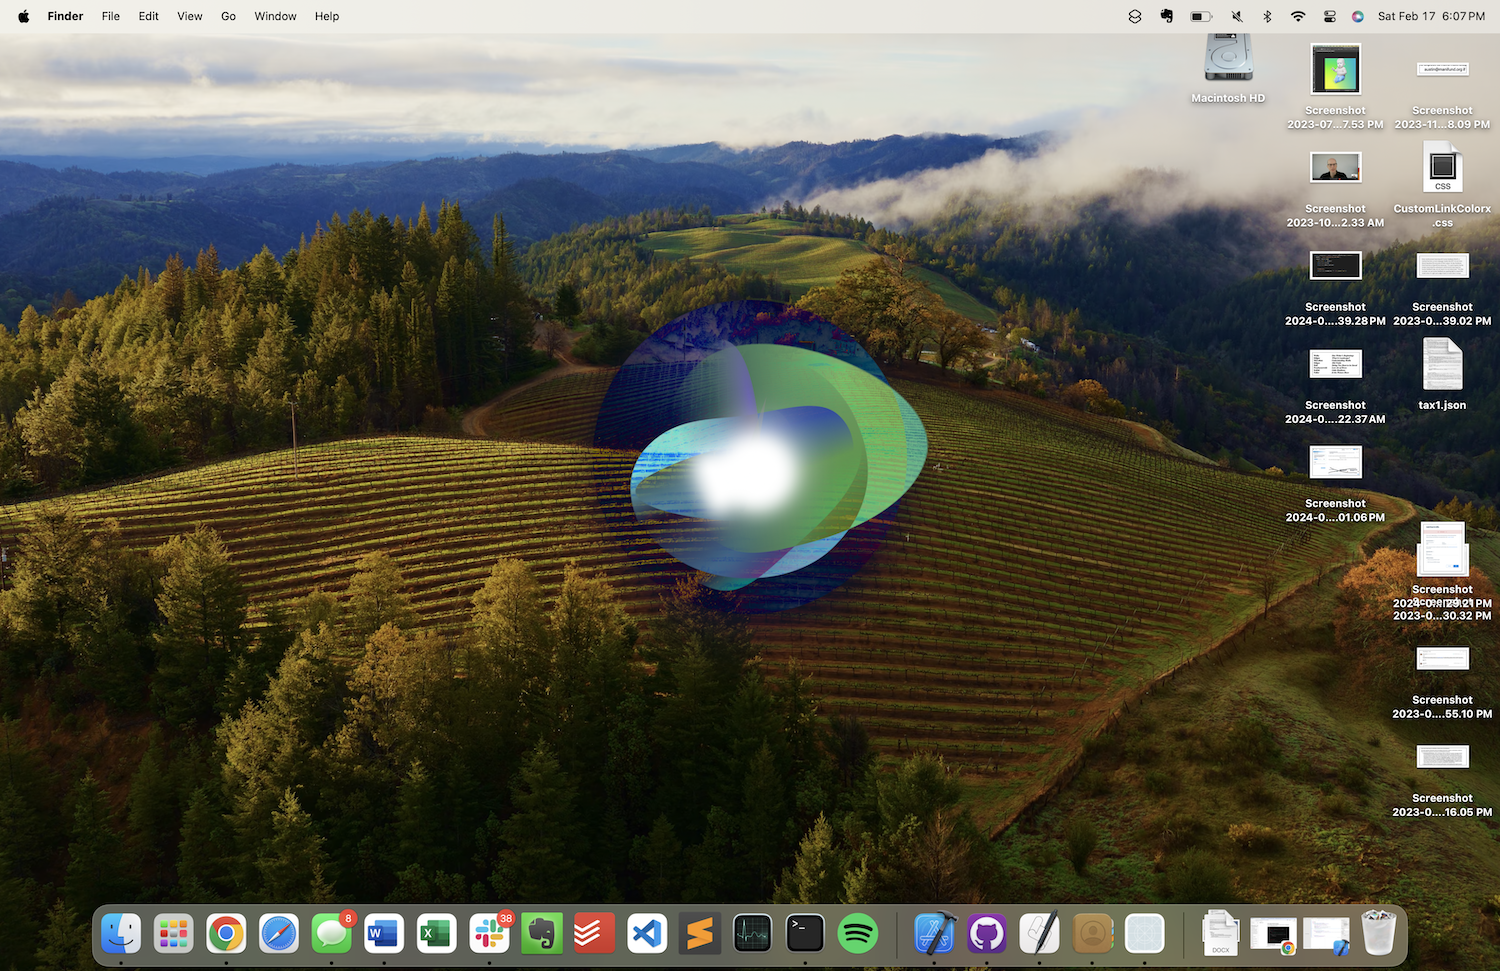
Task: Select the Macintosh HD drive icon
Action: [x=1228, y=57]
